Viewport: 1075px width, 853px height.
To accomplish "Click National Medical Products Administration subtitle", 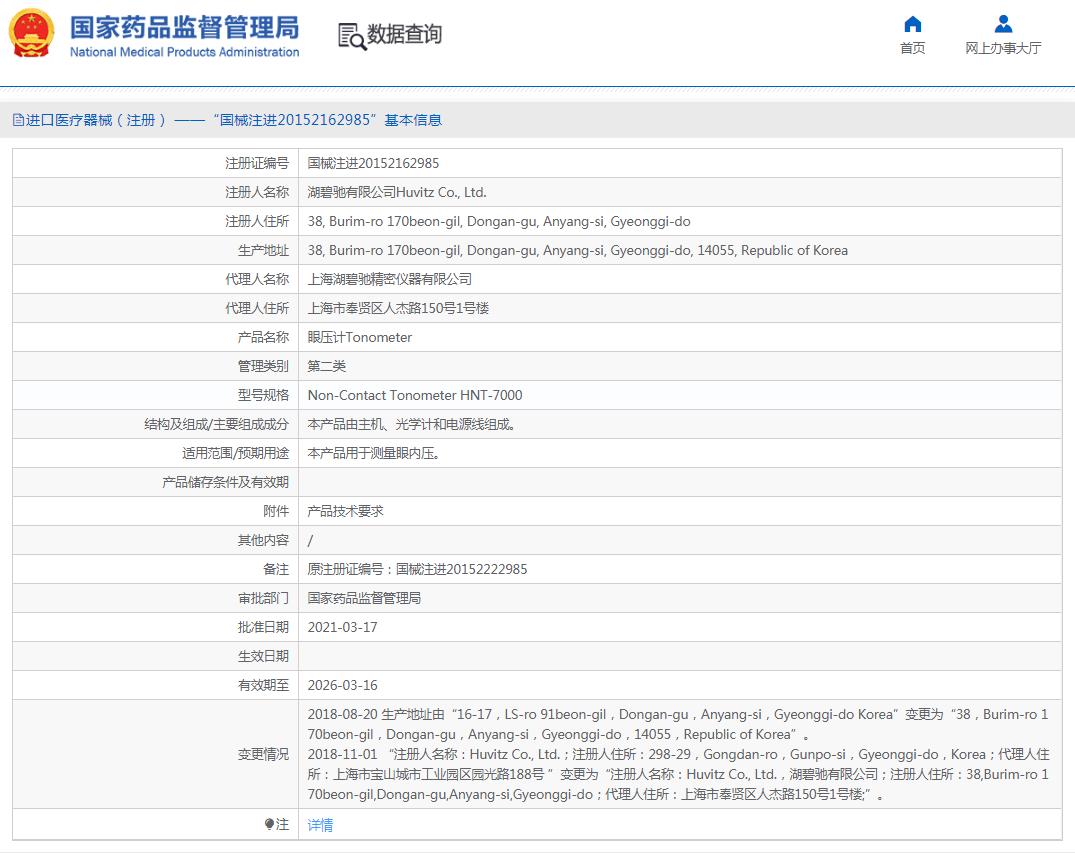I will point(184,52).
